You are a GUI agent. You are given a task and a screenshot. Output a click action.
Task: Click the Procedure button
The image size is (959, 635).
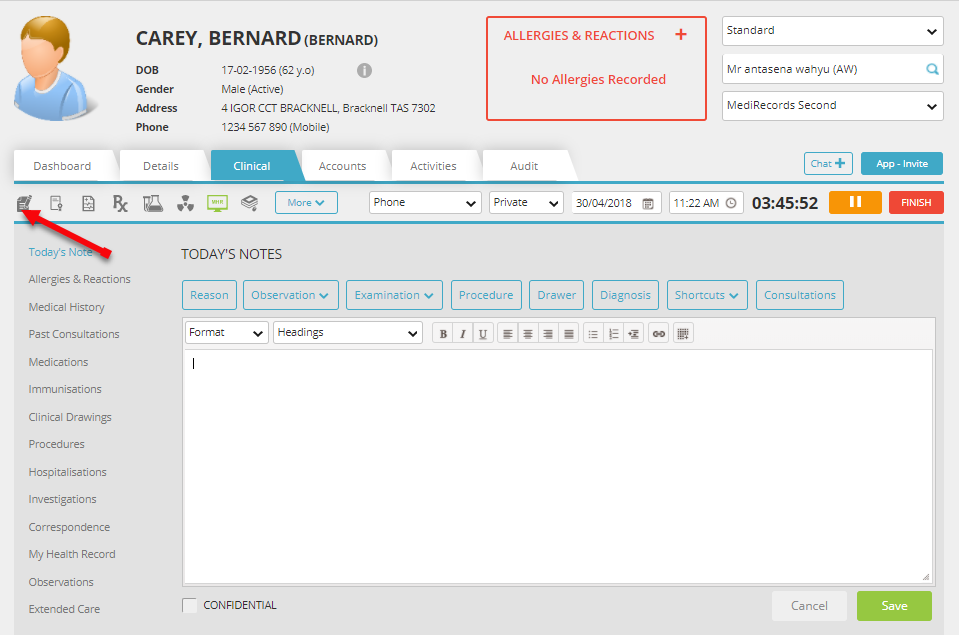486,295
